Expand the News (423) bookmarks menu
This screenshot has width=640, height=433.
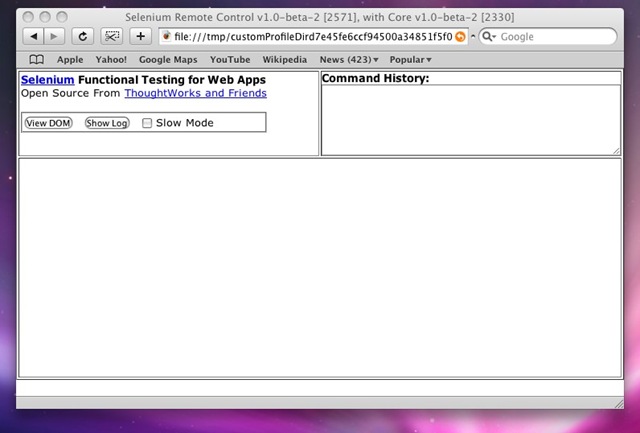coord(349,60)
